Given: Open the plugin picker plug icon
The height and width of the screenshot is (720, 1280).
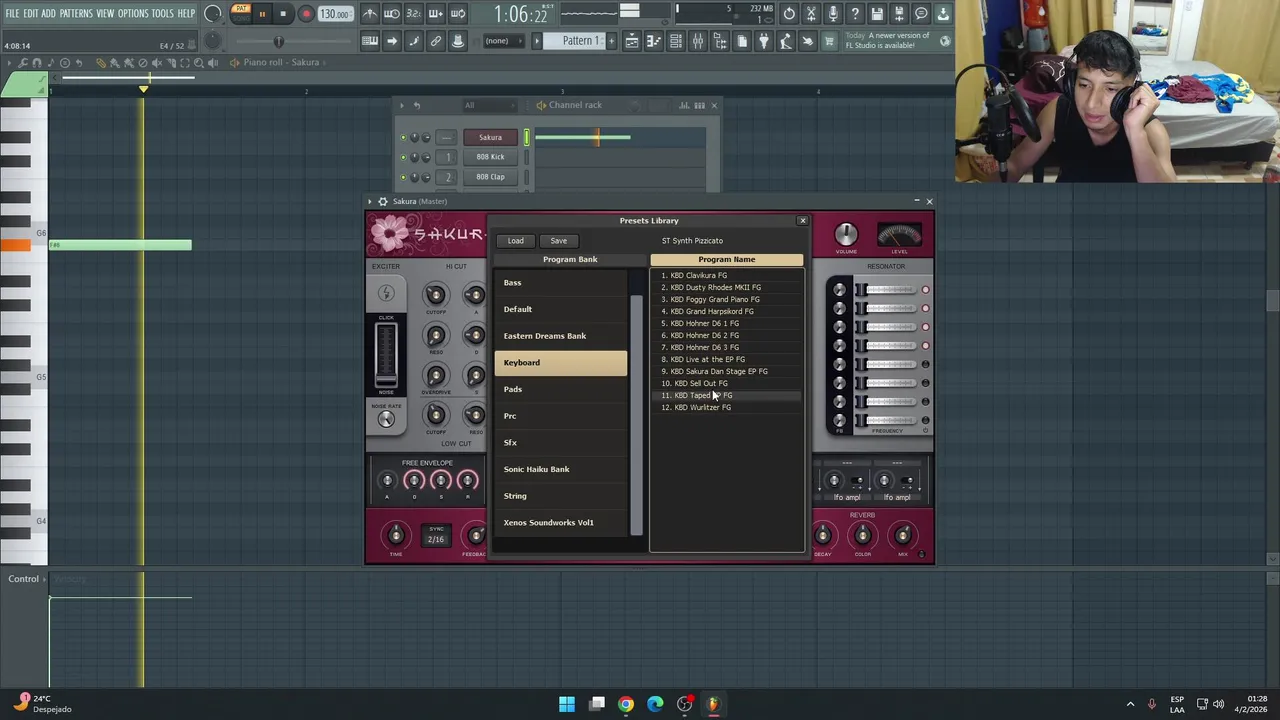Looking at the screenshot, I should 764,41.
